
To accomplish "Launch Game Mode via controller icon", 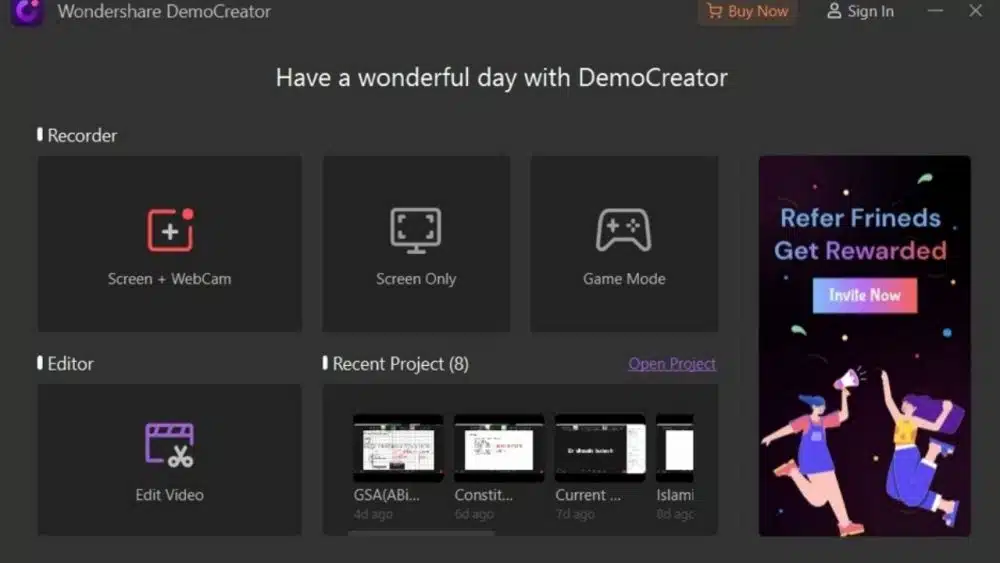I will pos(623,231).
